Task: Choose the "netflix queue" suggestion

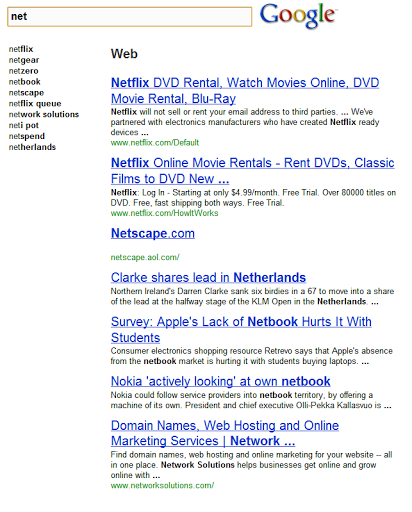Action: pyautogui.click(x=35, y=104)
